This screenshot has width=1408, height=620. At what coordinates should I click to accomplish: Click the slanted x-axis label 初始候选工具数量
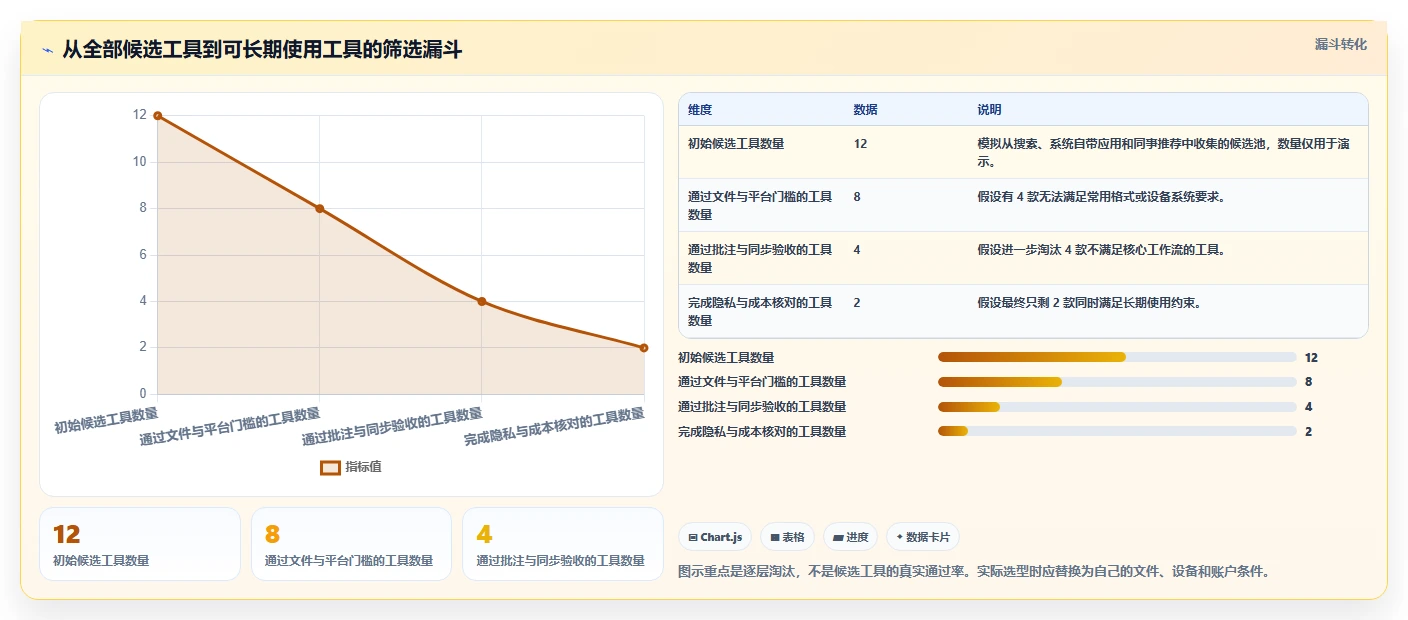106,419
